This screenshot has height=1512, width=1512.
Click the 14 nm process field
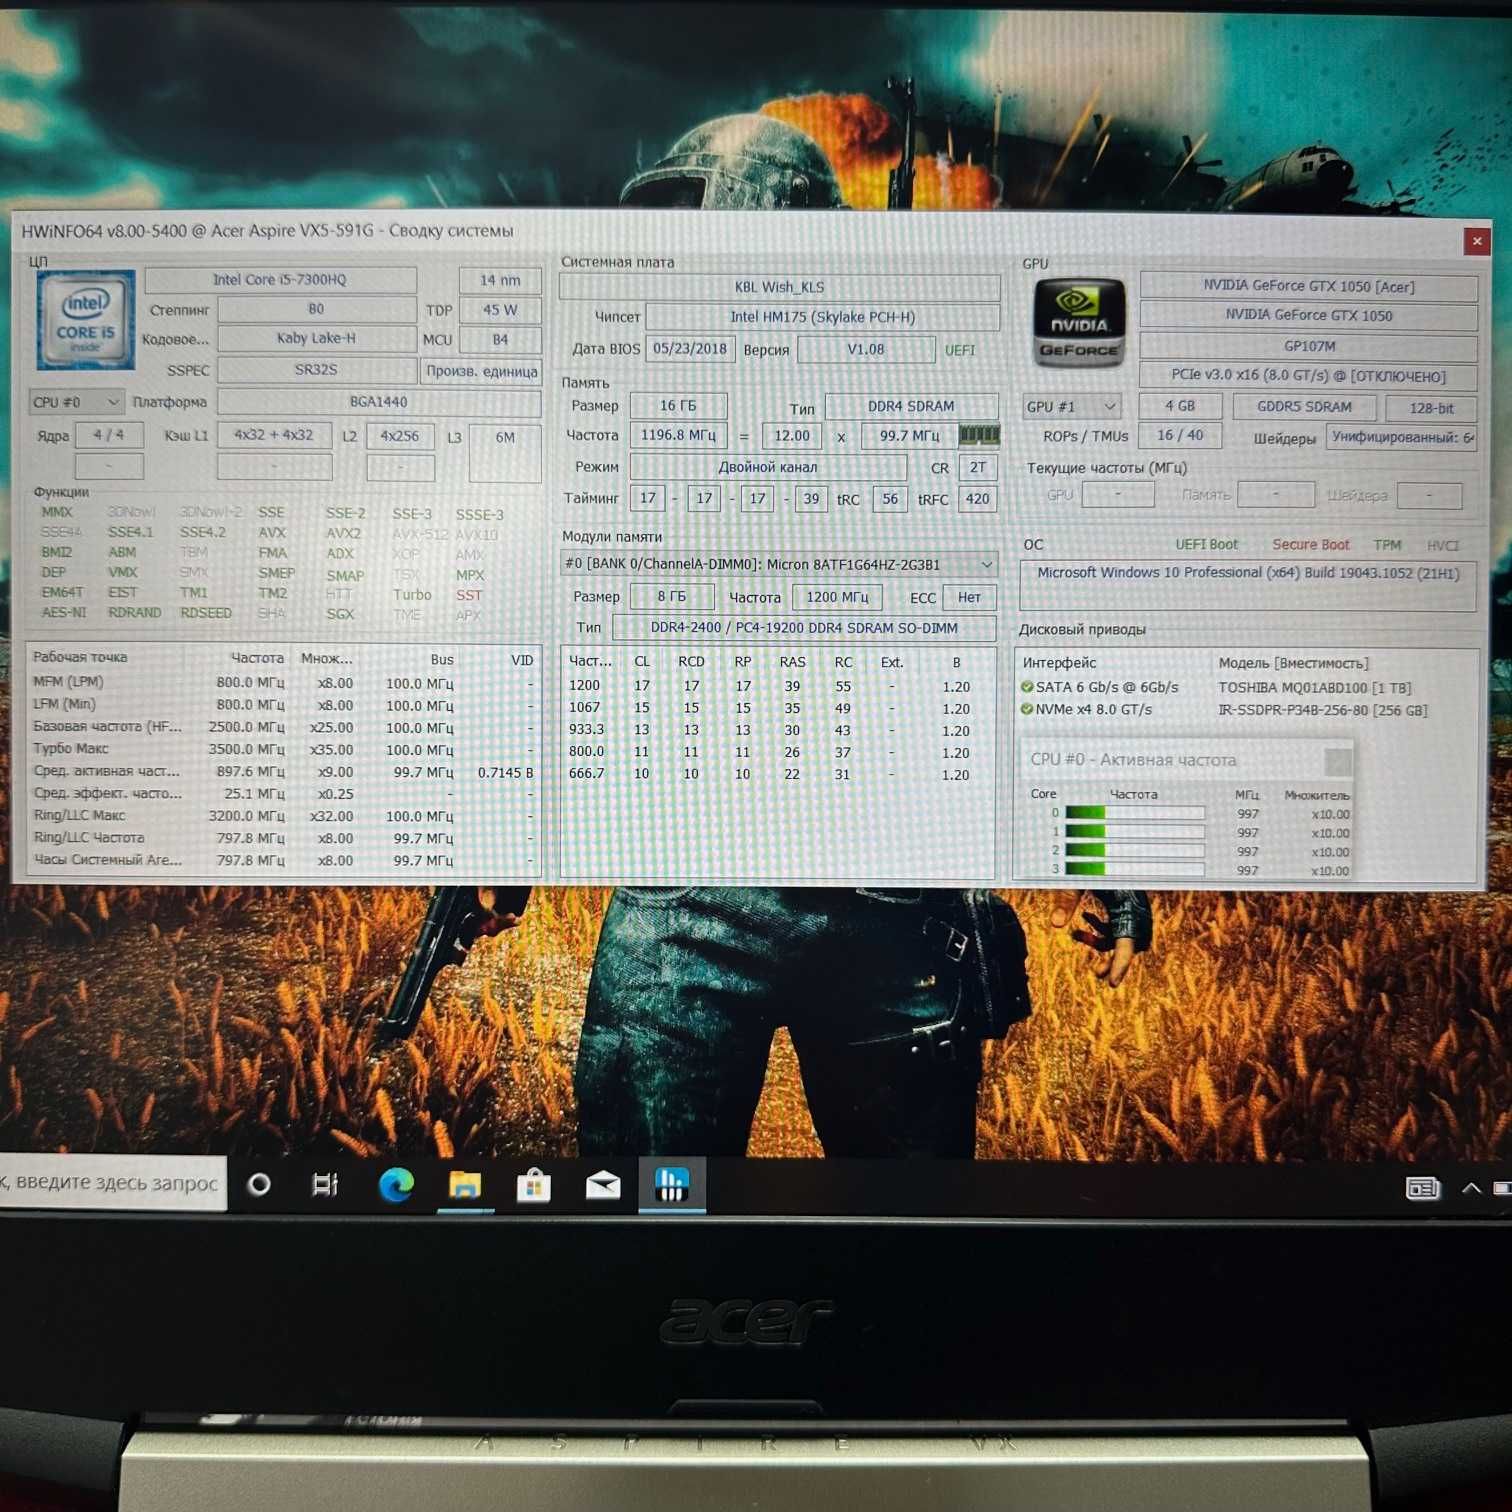coord(500,280)
